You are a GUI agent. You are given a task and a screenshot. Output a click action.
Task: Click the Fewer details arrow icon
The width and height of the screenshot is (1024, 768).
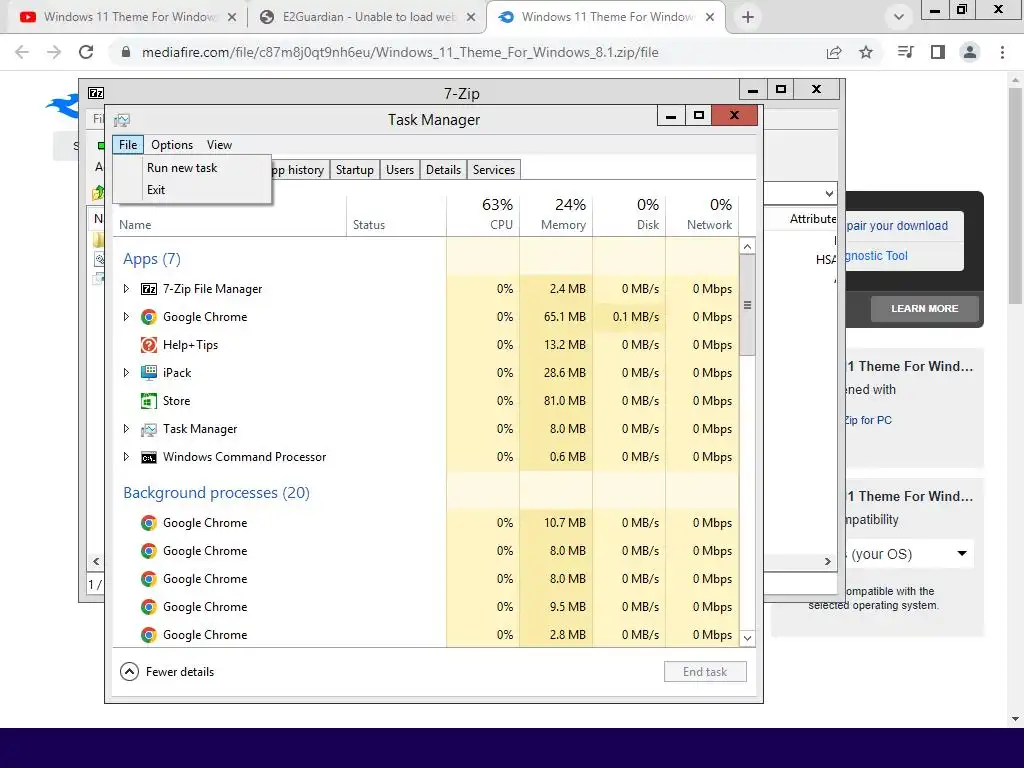129,671
